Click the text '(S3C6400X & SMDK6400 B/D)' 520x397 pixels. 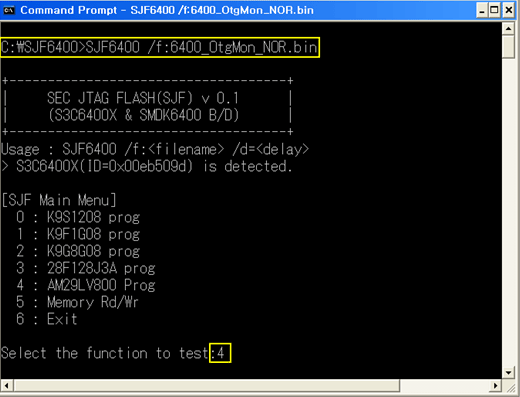coord(144,115)
